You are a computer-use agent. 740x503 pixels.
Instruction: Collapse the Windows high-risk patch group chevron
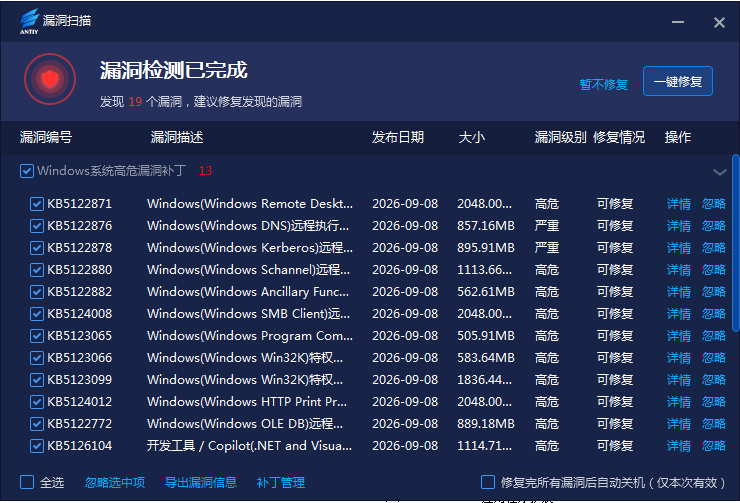pyautogui.click(x=719, y=172)
